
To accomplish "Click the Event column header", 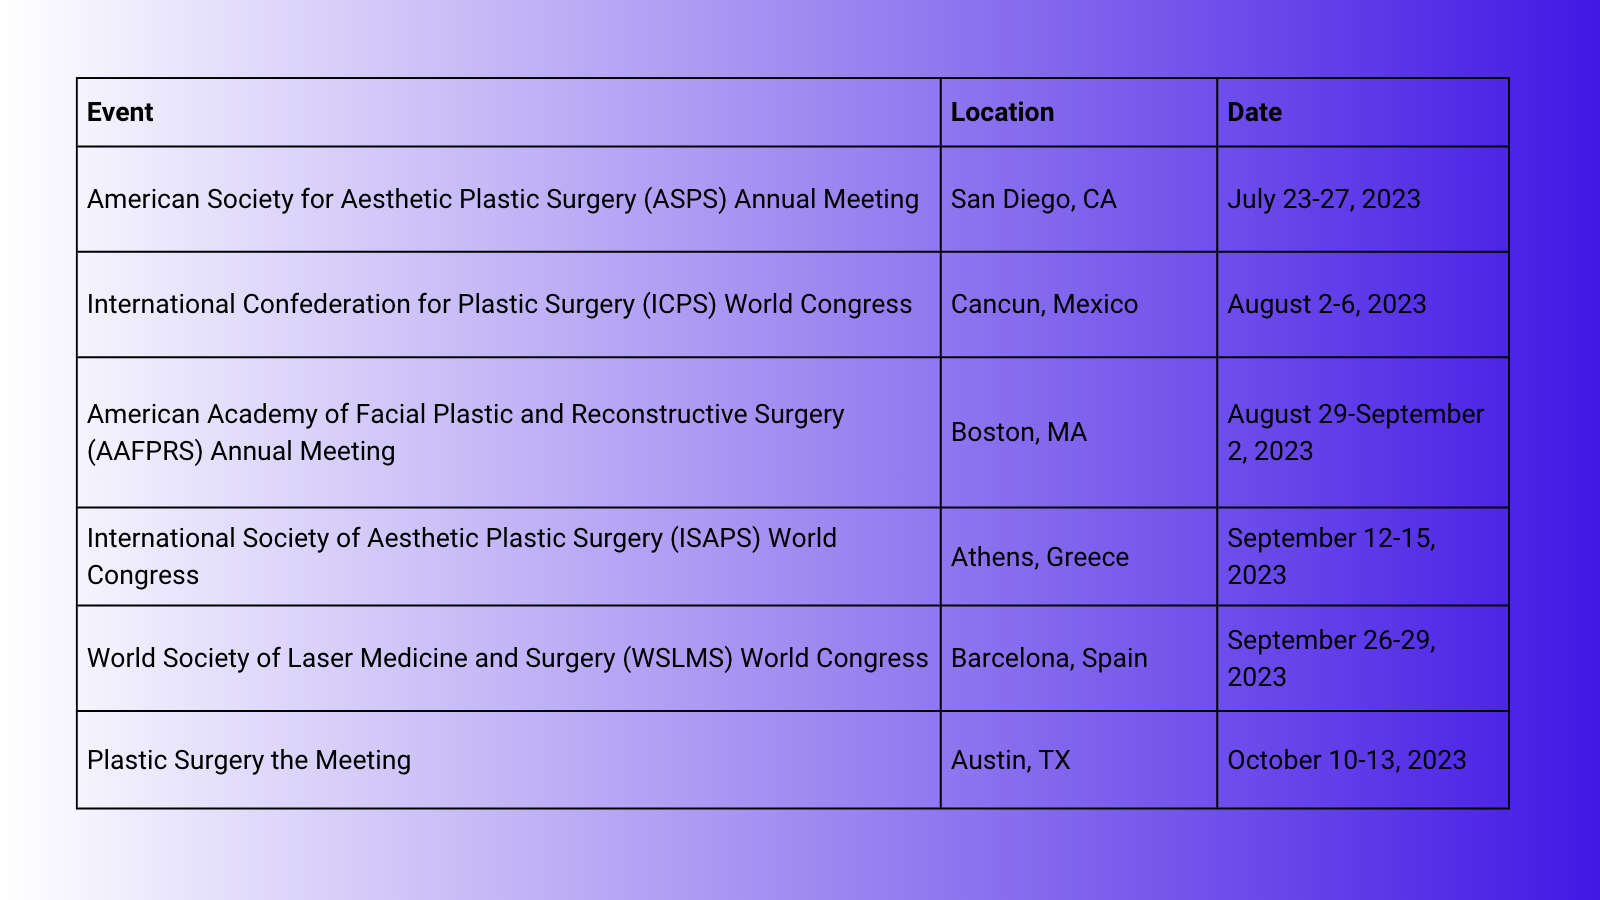I will (x=509, y=113).
